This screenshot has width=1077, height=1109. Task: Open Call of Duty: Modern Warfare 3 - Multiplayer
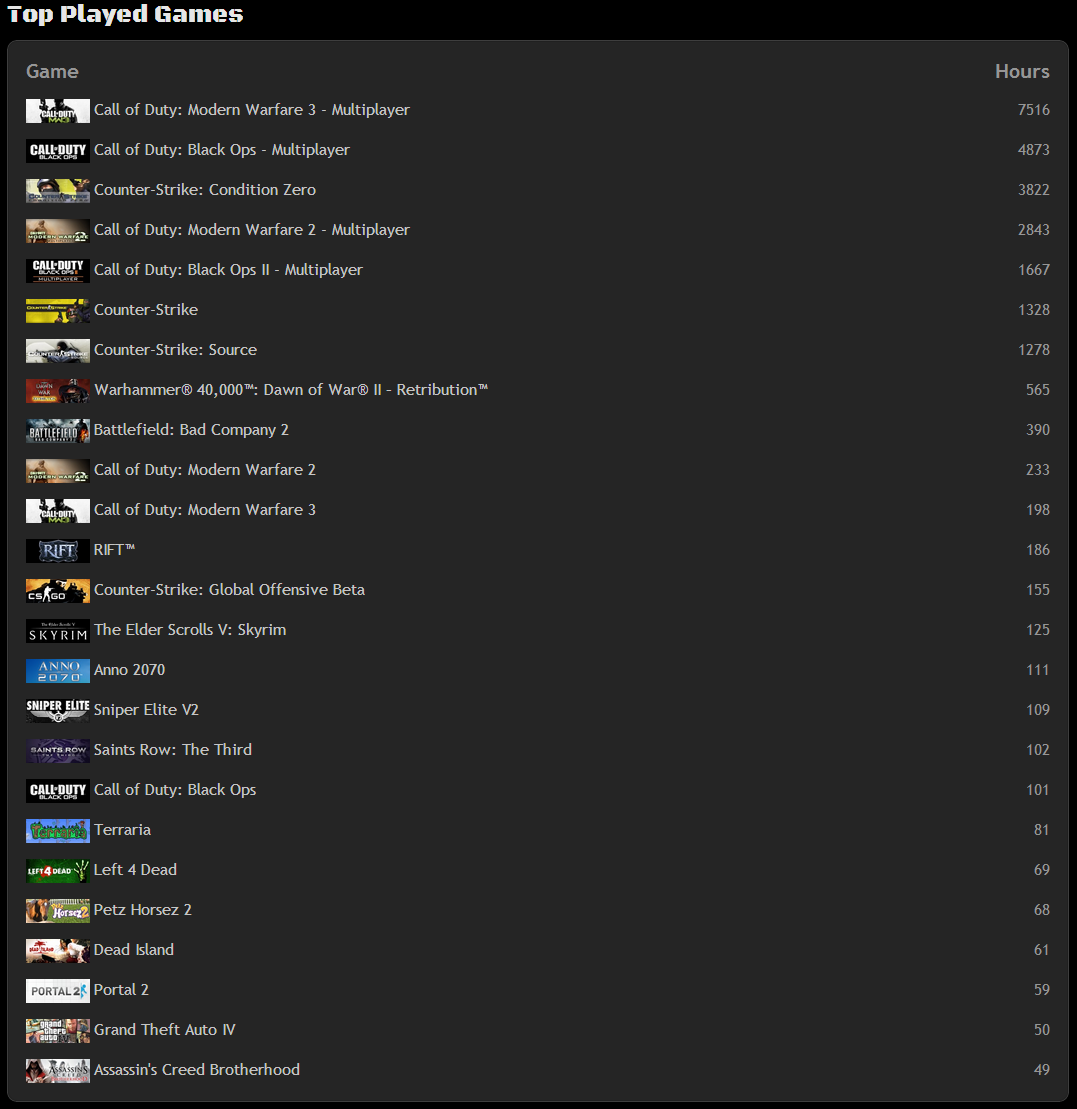coord(252,110)
